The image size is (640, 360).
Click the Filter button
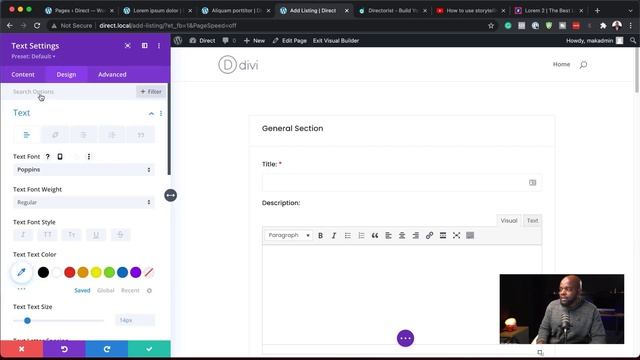click(x=151, y=92)
